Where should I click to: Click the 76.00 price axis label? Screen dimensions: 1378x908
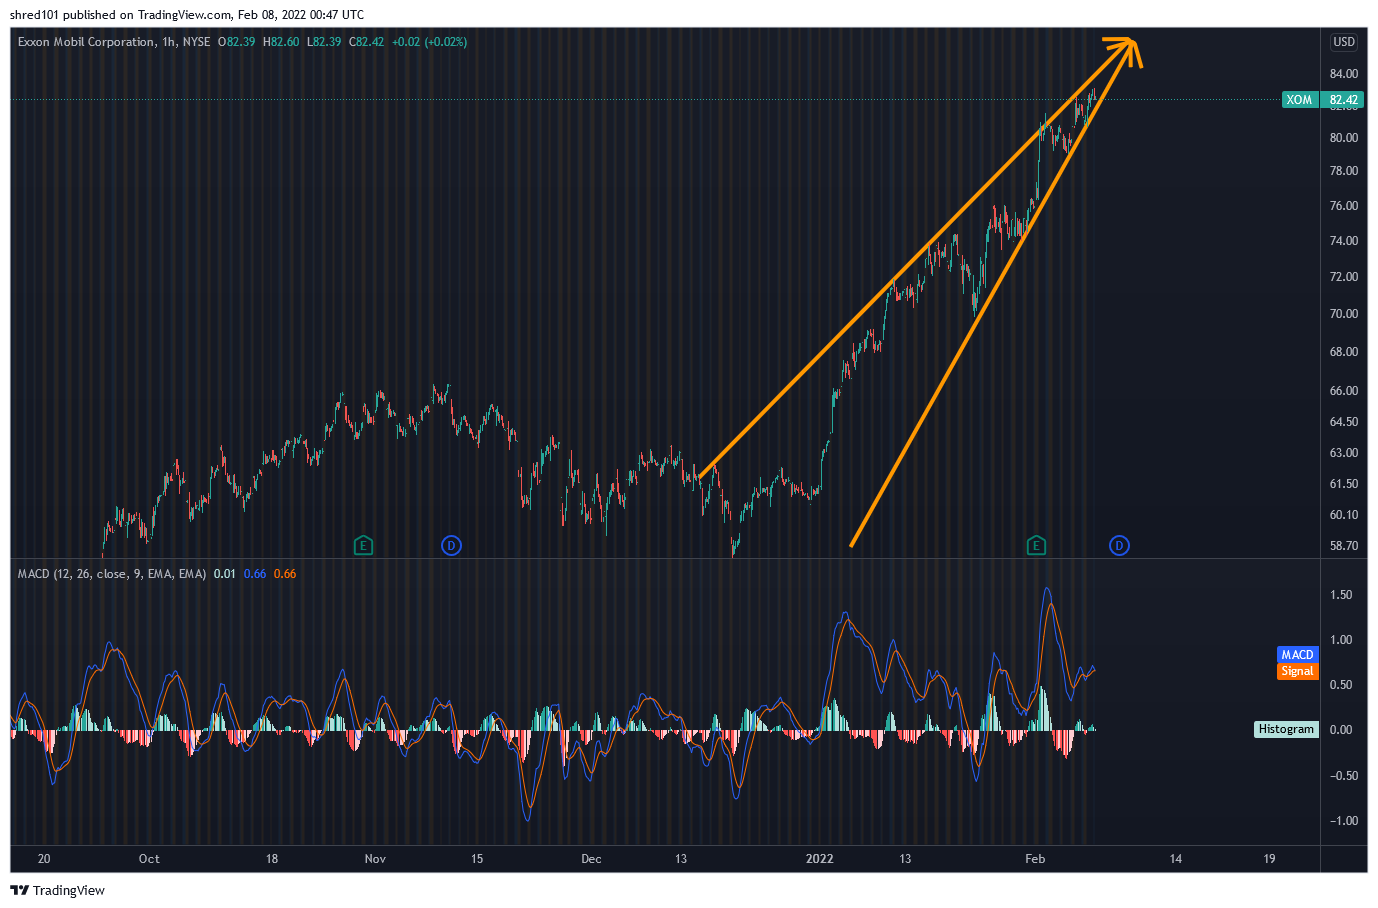coord(1344,206)
